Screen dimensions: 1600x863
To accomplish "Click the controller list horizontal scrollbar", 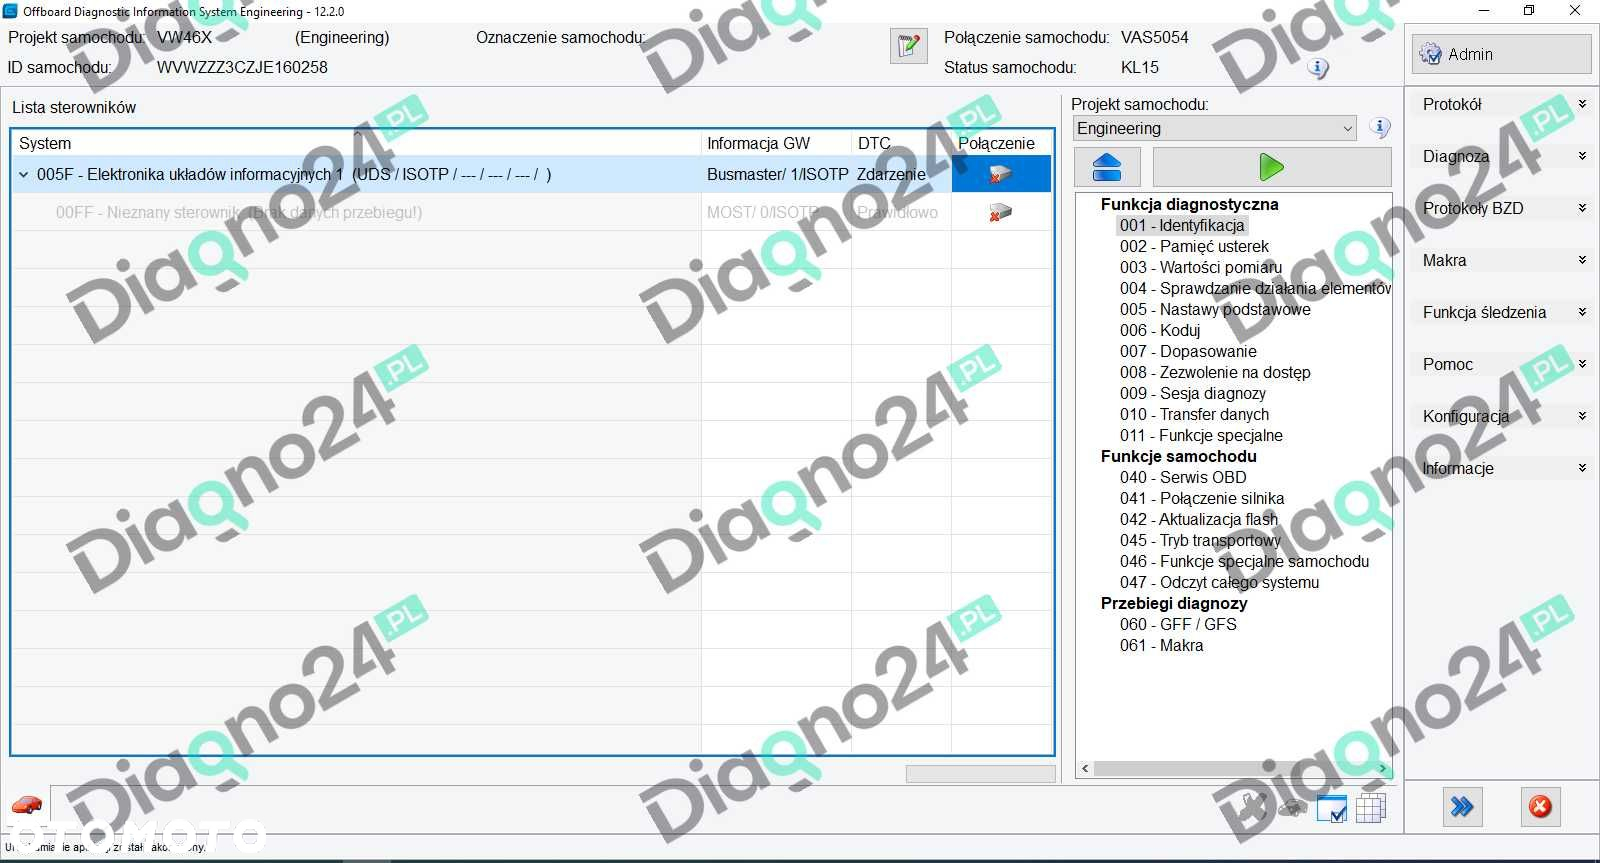I will (980, 774).
